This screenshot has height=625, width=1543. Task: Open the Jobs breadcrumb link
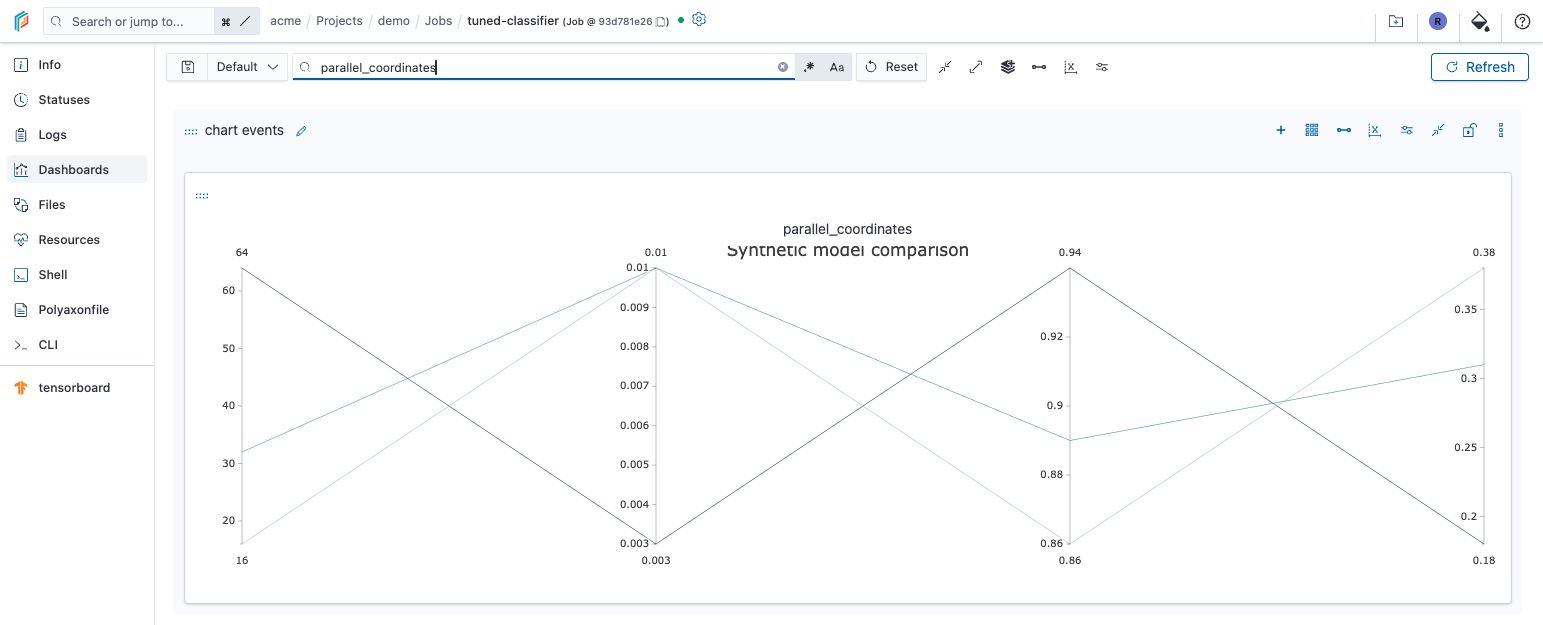[438, 21]
